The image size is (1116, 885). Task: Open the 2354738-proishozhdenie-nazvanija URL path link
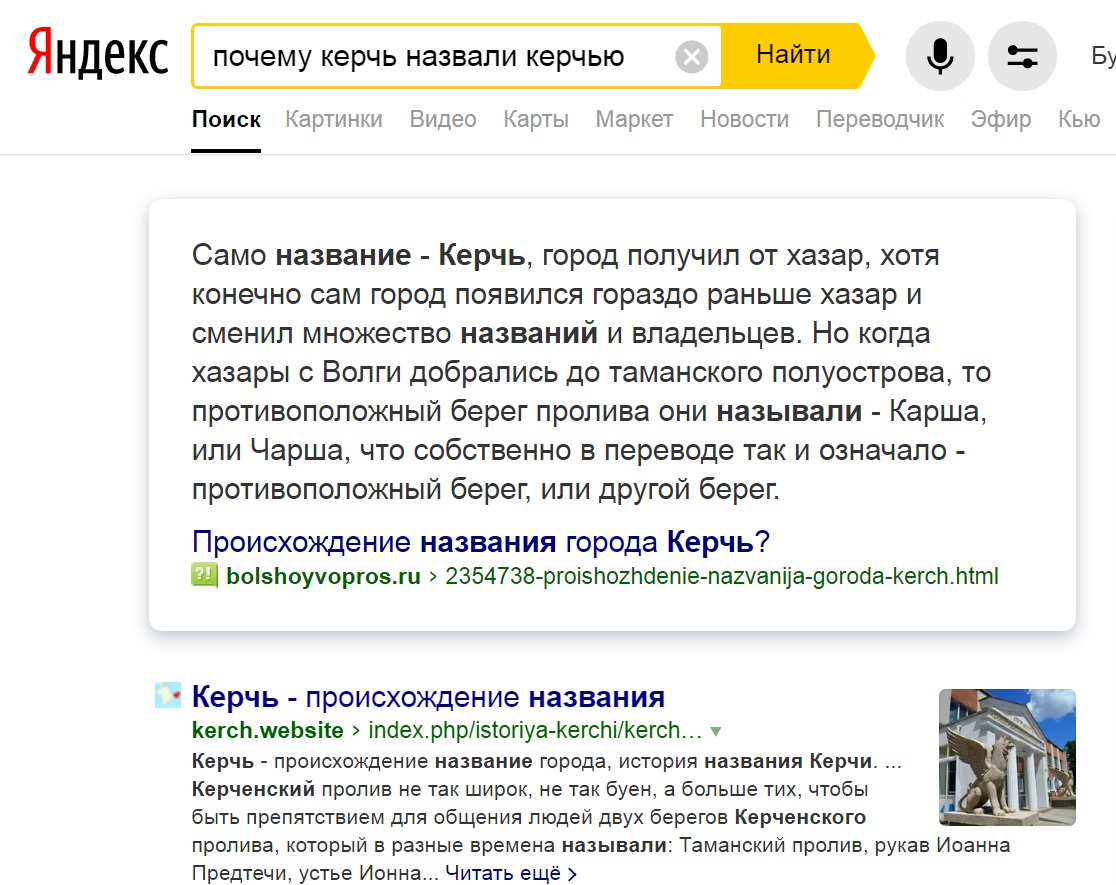click(722, 576)
